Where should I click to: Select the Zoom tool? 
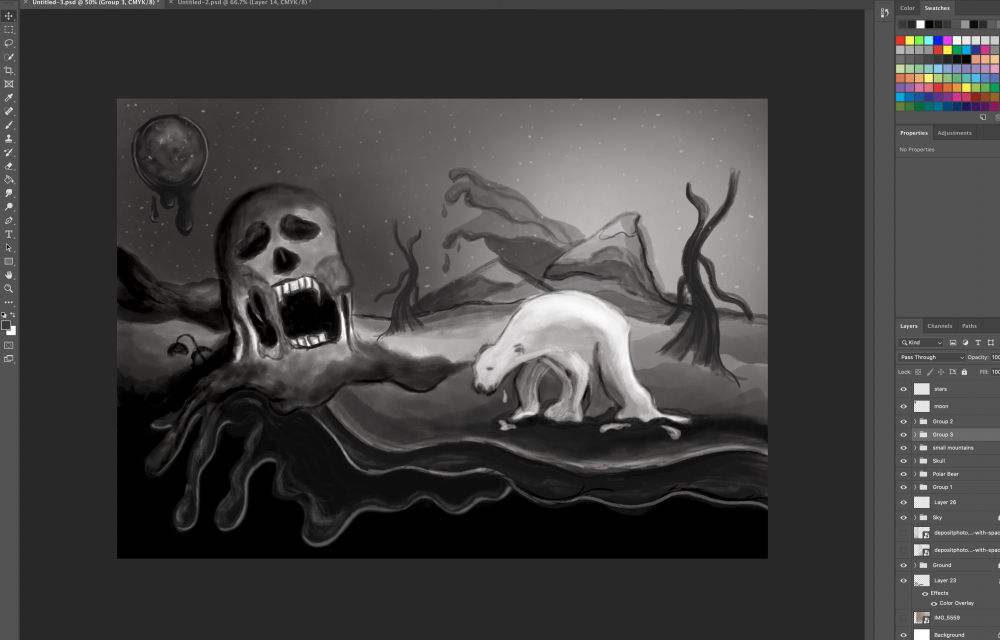[9, 288]
